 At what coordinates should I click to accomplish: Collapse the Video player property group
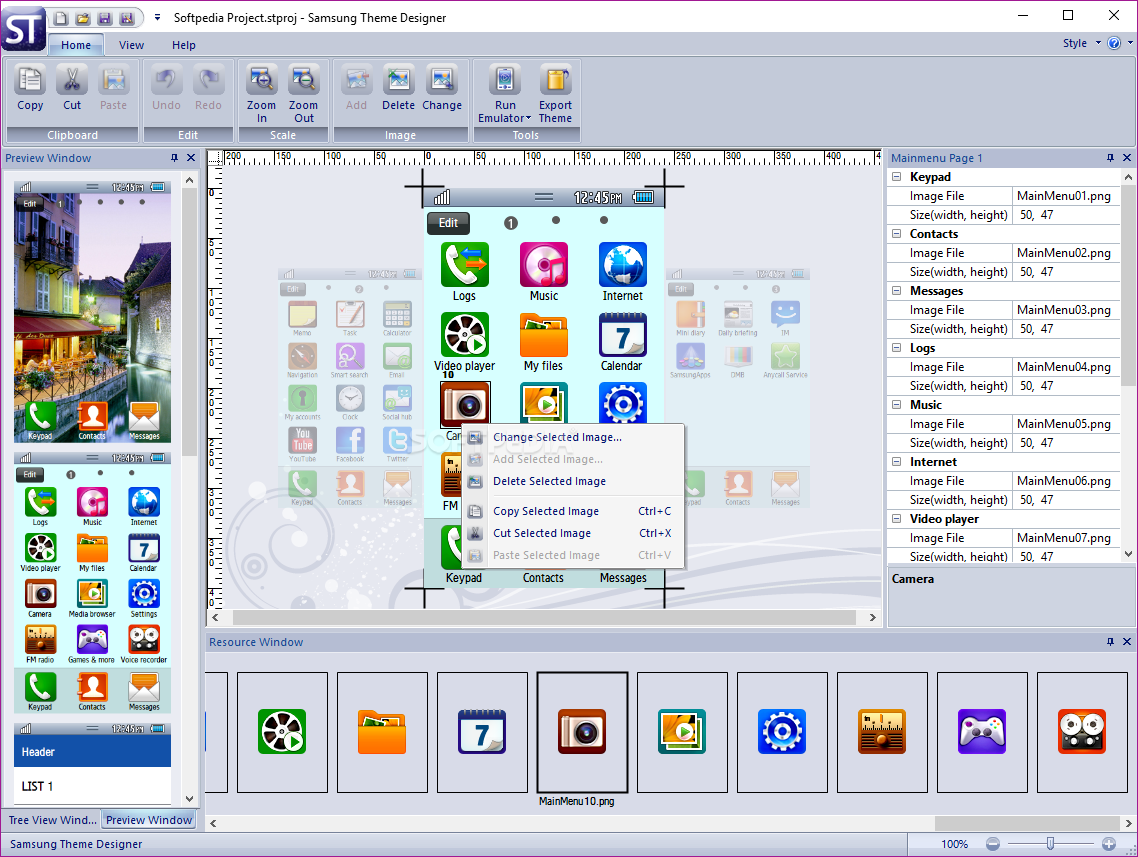tap(896, 518)
